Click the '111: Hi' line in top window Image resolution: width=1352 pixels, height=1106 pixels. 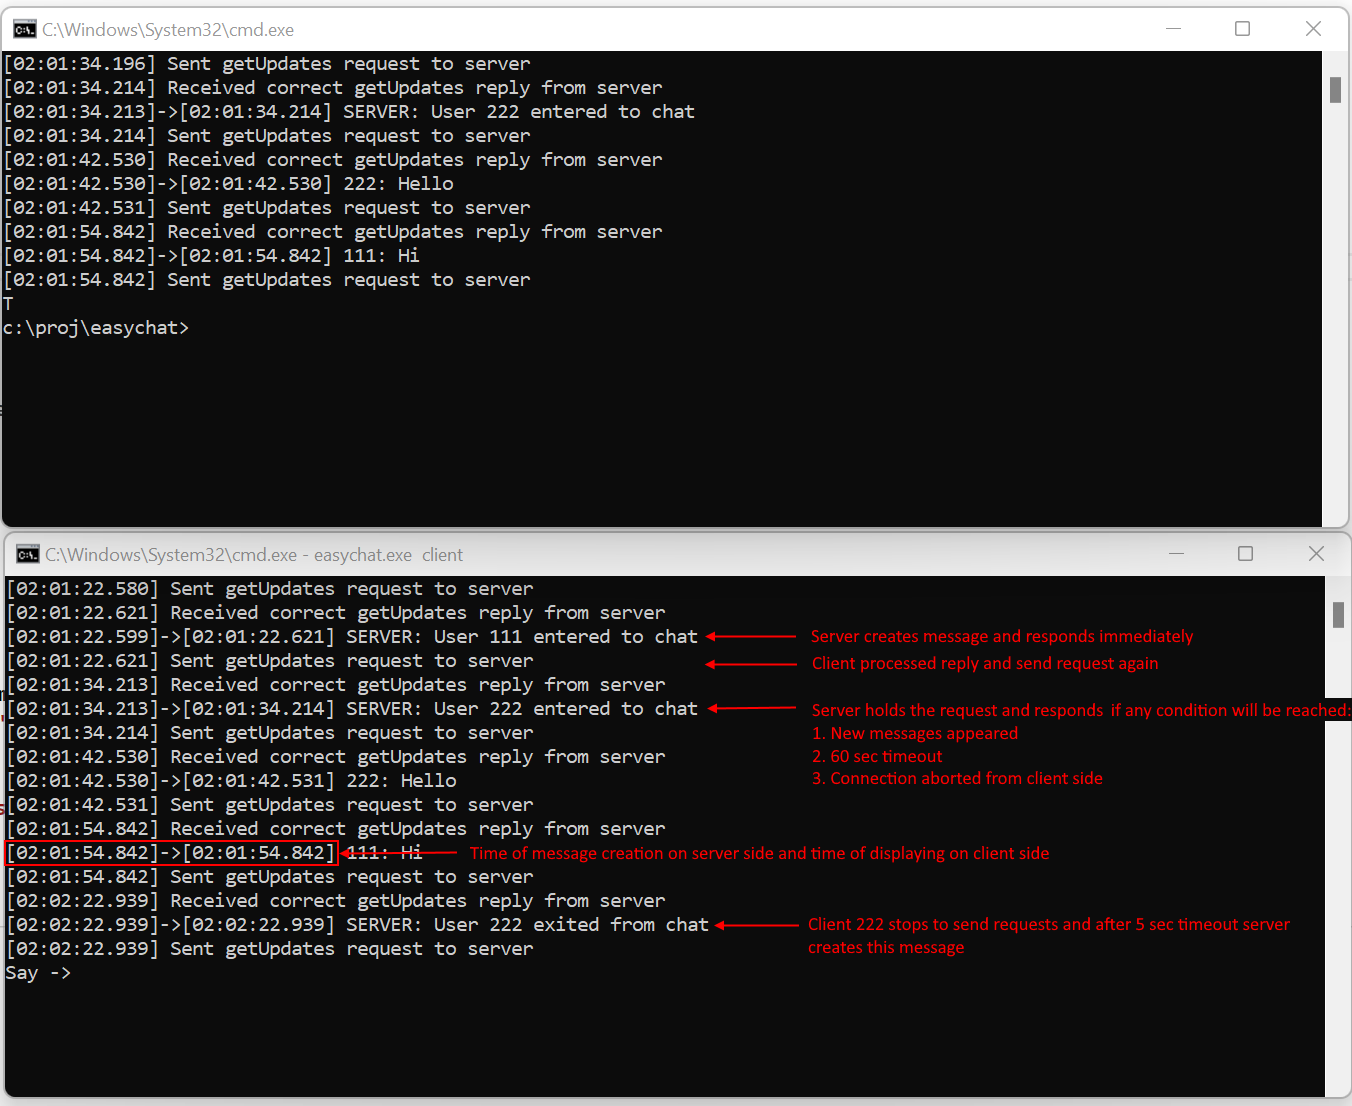point(212,256)
